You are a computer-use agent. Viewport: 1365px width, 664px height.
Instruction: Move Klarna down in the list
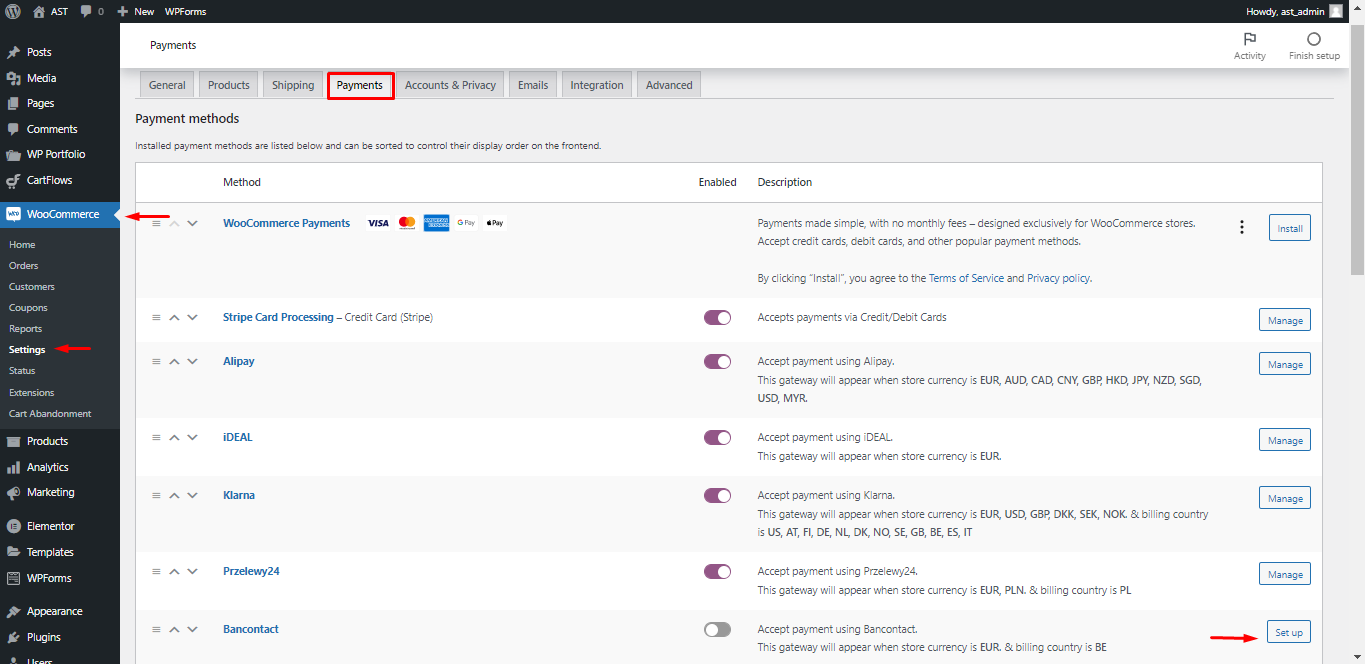coord(193,495)
